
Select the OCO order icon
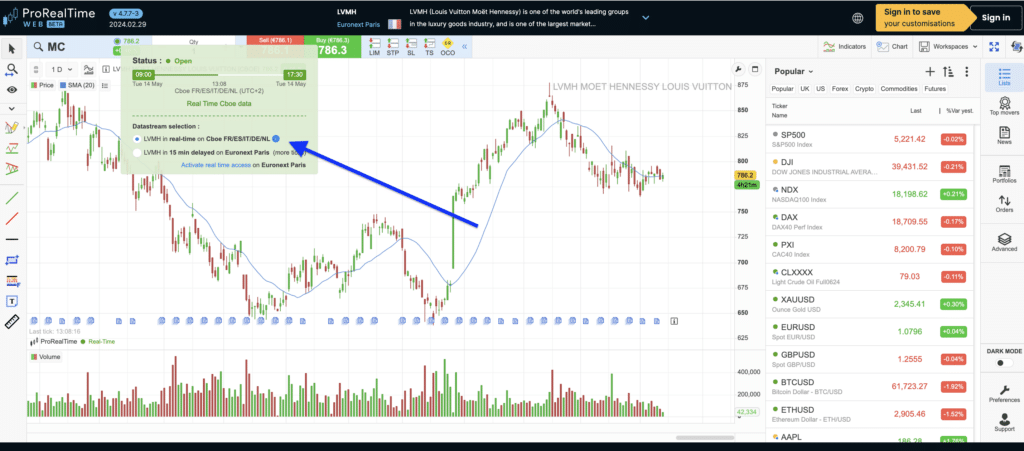447,47
